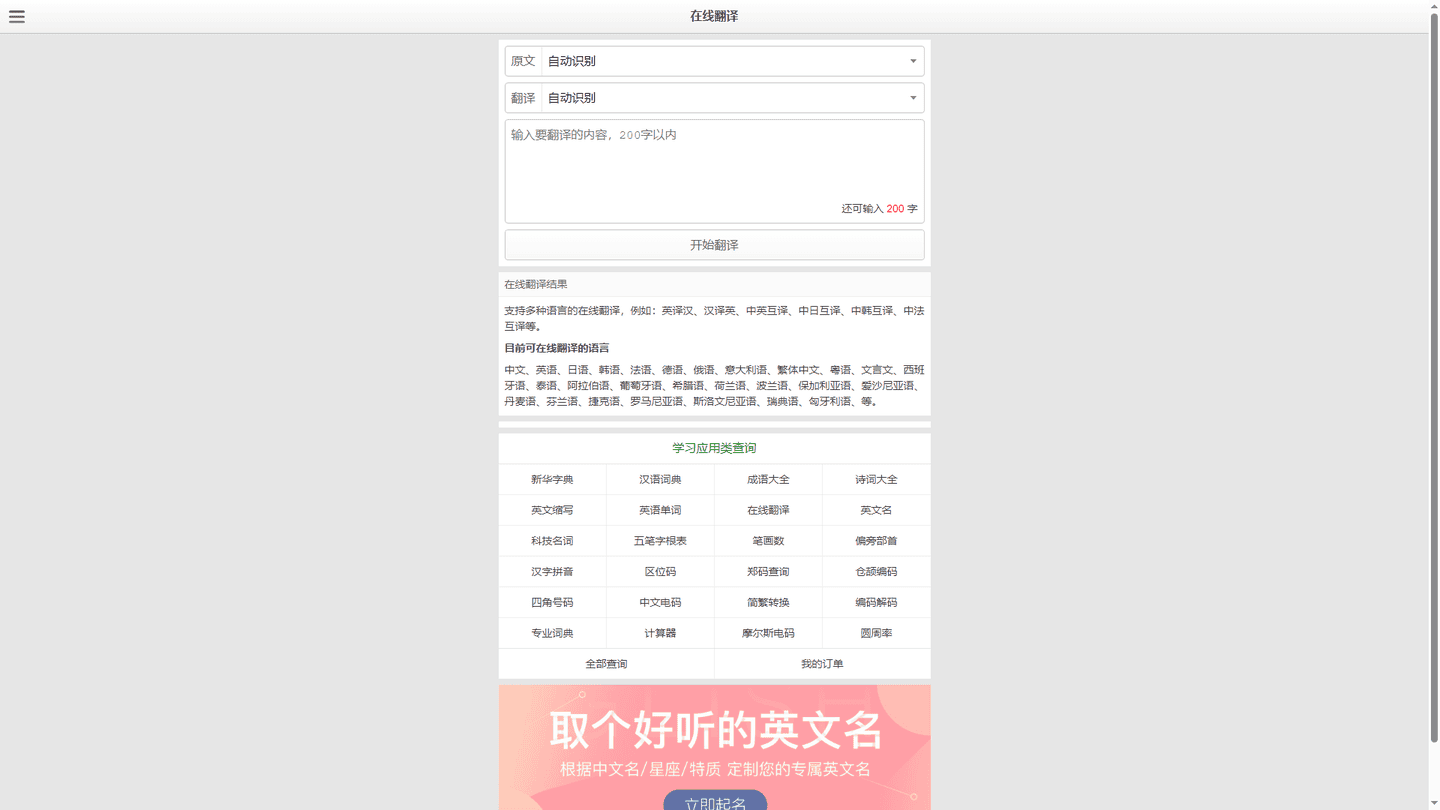This screenshot has width=1440, height=810.
Task: Focus the translation text input area
Action: [714, 171]
